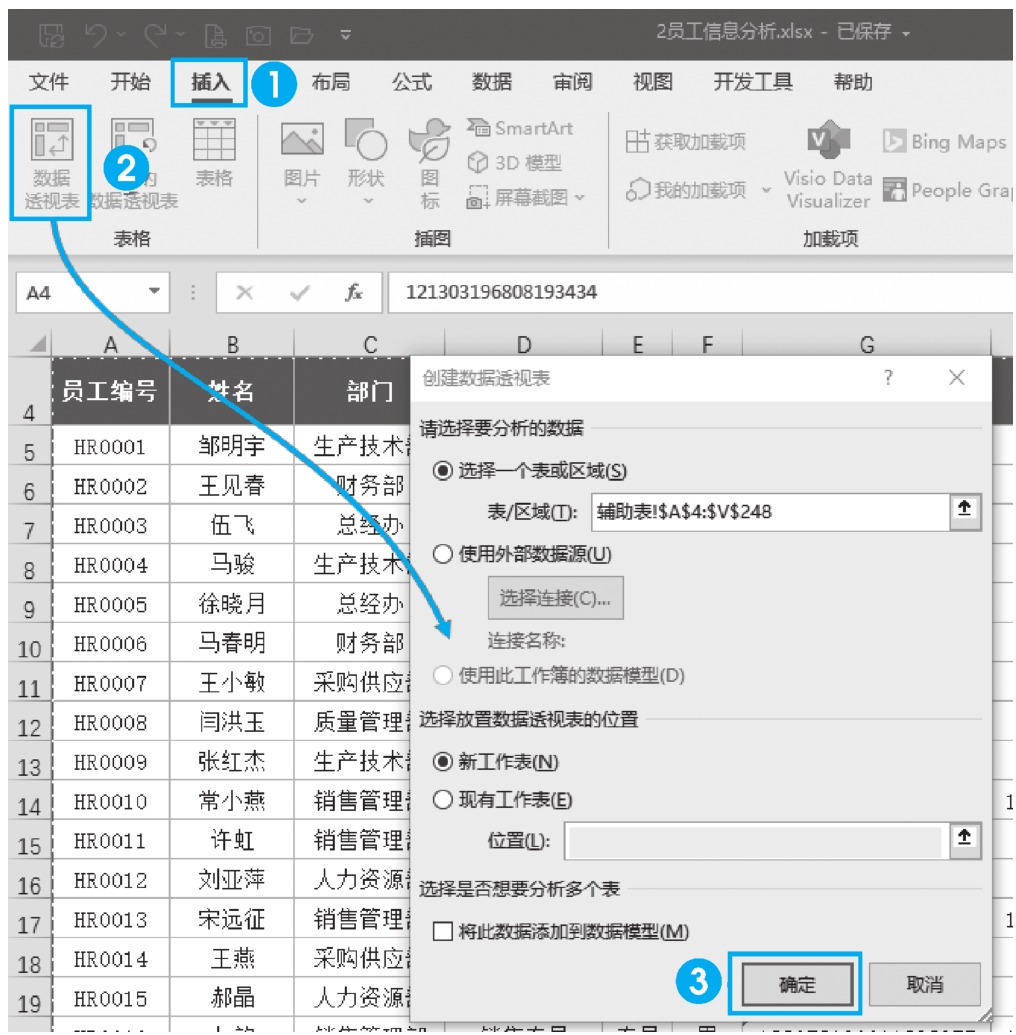This screenshot has height=1035, width=1016.
Task: Click the 屏幕截图 screenshot icon
Action: point(477,197)
